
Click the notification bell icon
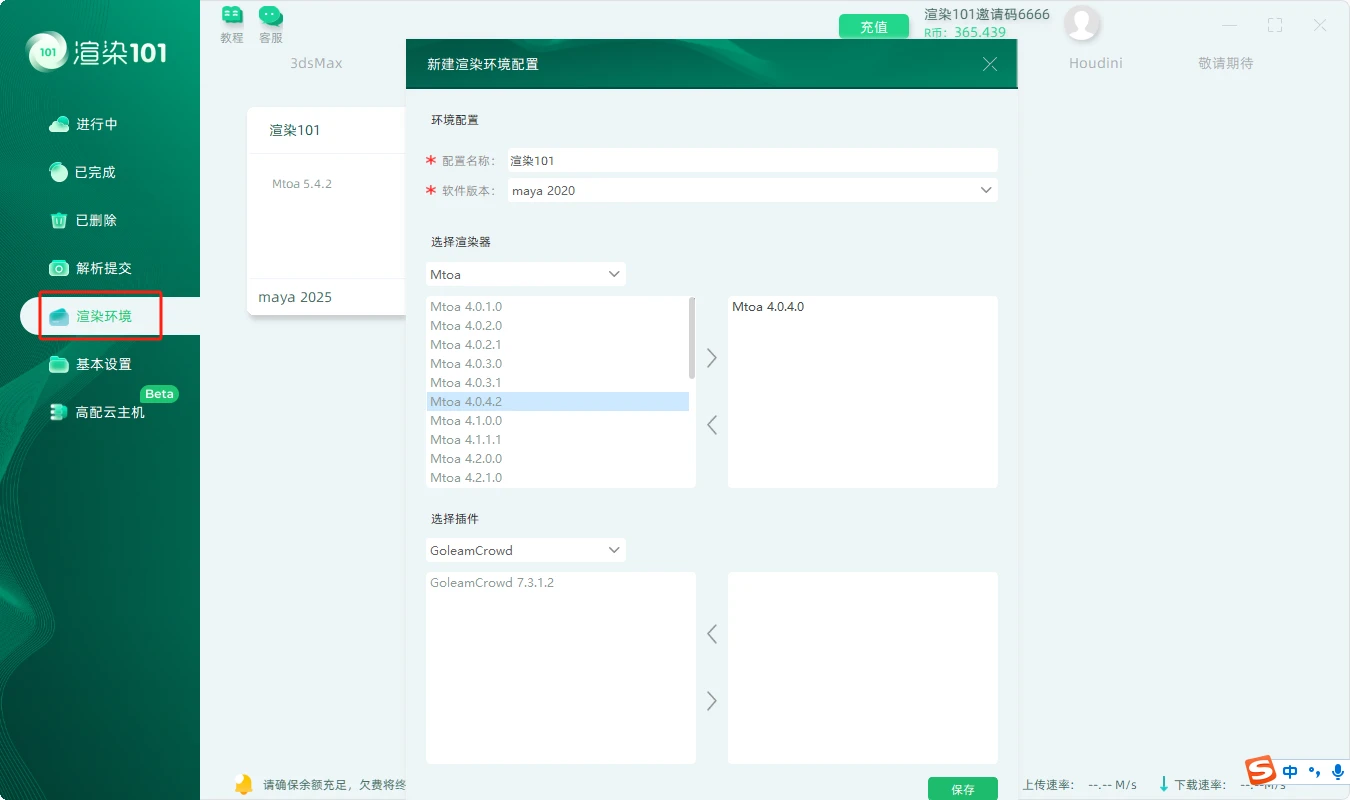pos(243,783)
